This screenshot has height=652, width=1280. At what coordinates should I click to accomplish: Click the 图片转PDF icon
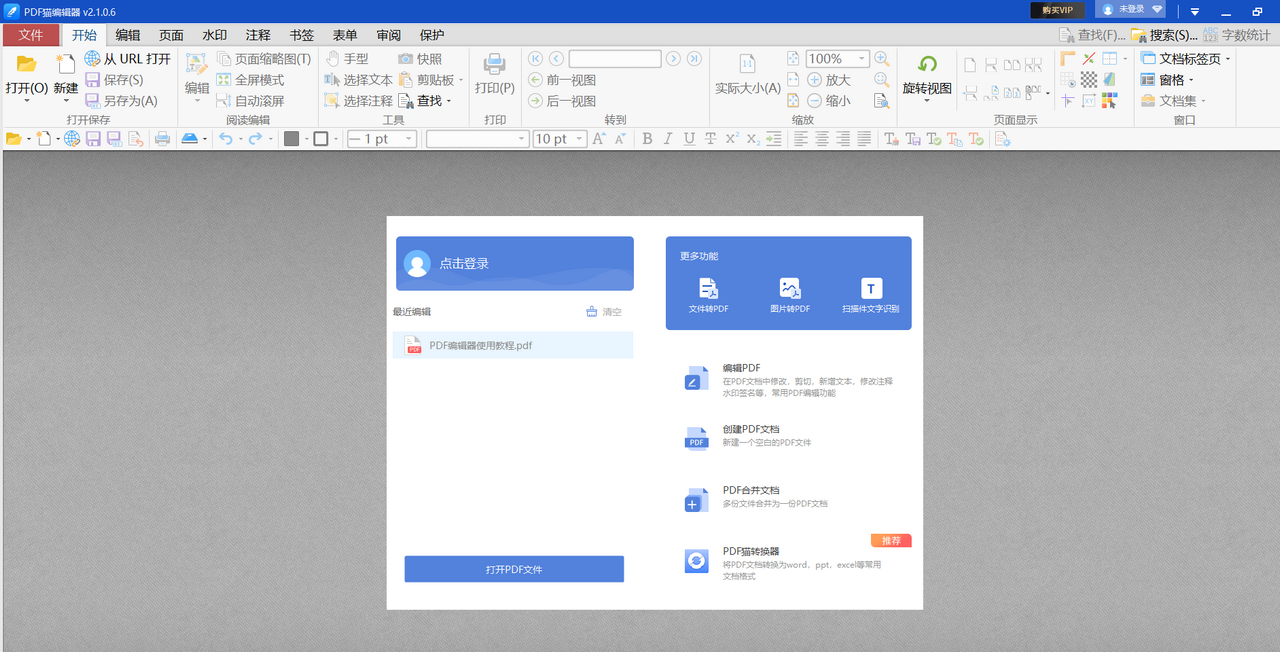(790, 289)
